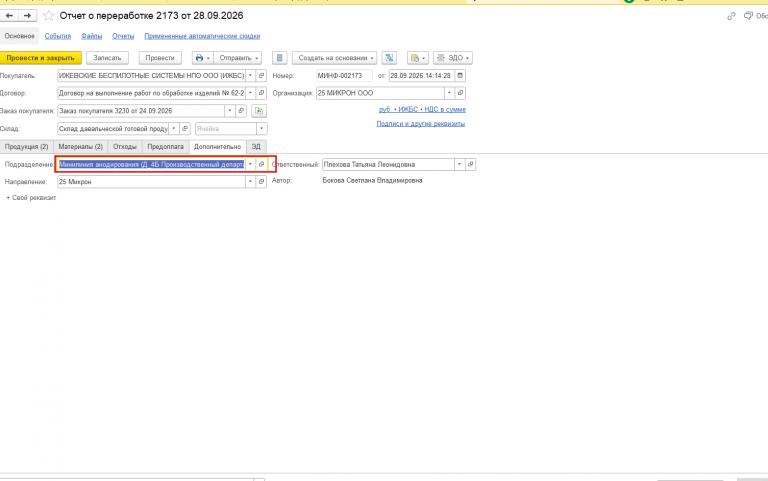Viewport: 768px width, 481px height.
Task: Click the + Свой реквизит link
Action: pos(31,198)
